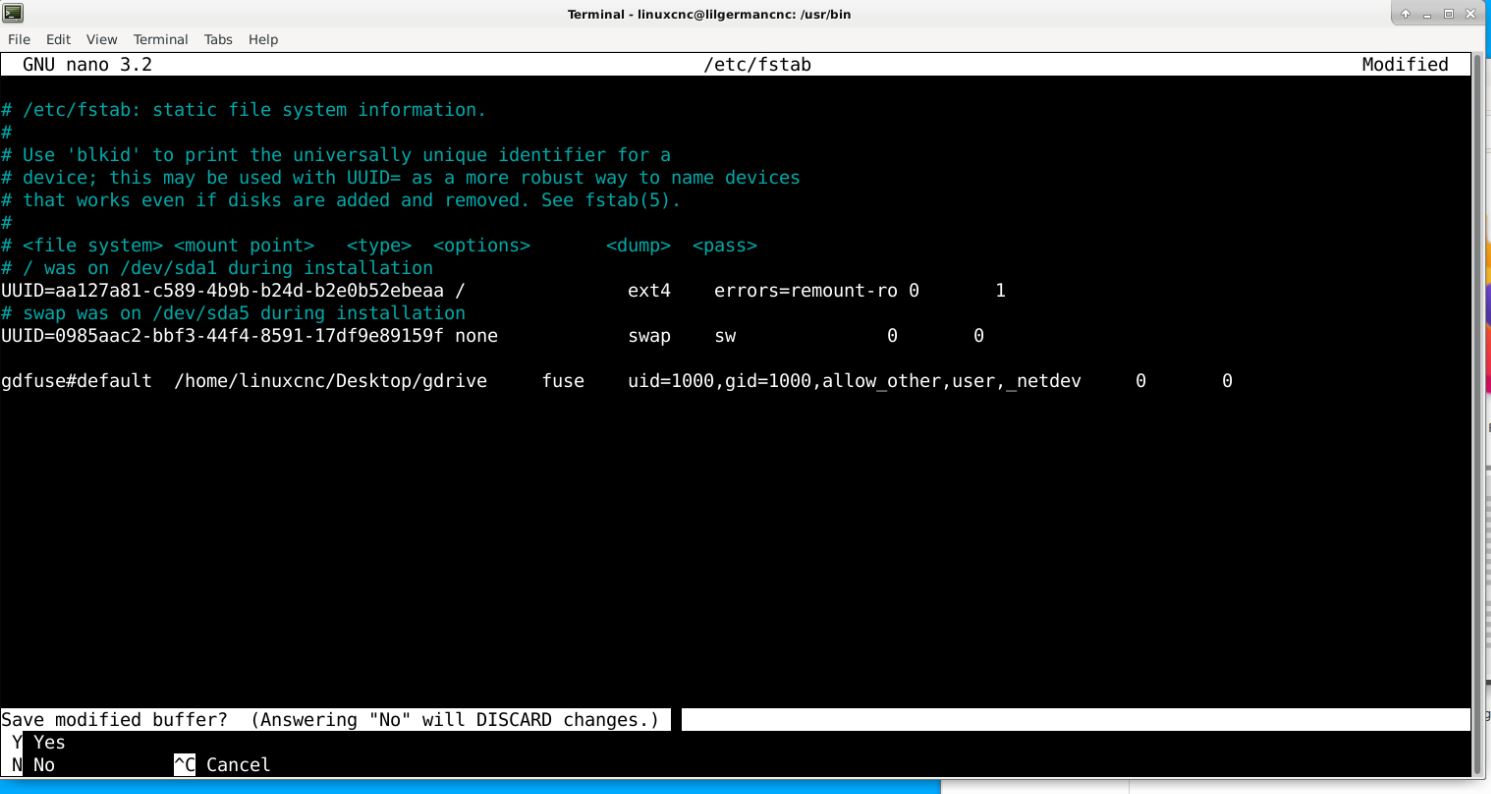
Task: Click the sw option in the swap line
Action: tap(725, 336)
